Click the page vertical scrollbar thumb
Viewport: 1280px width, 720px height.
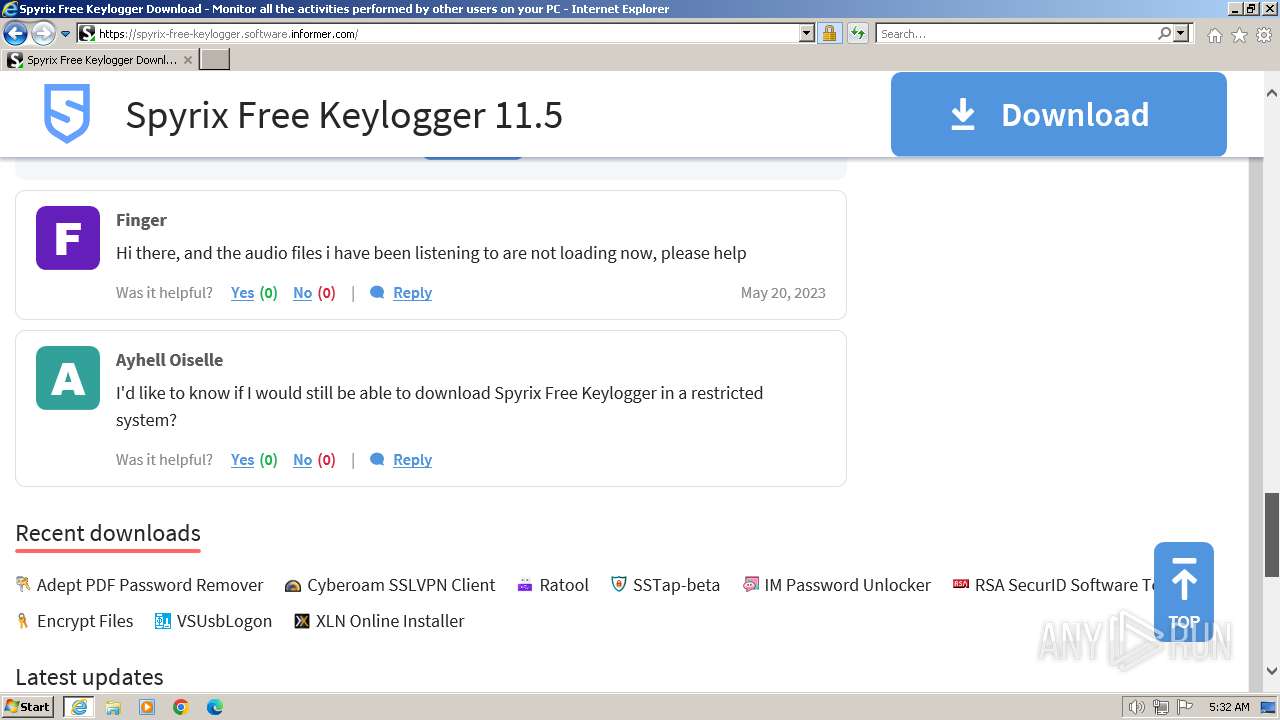point(1272,534)
